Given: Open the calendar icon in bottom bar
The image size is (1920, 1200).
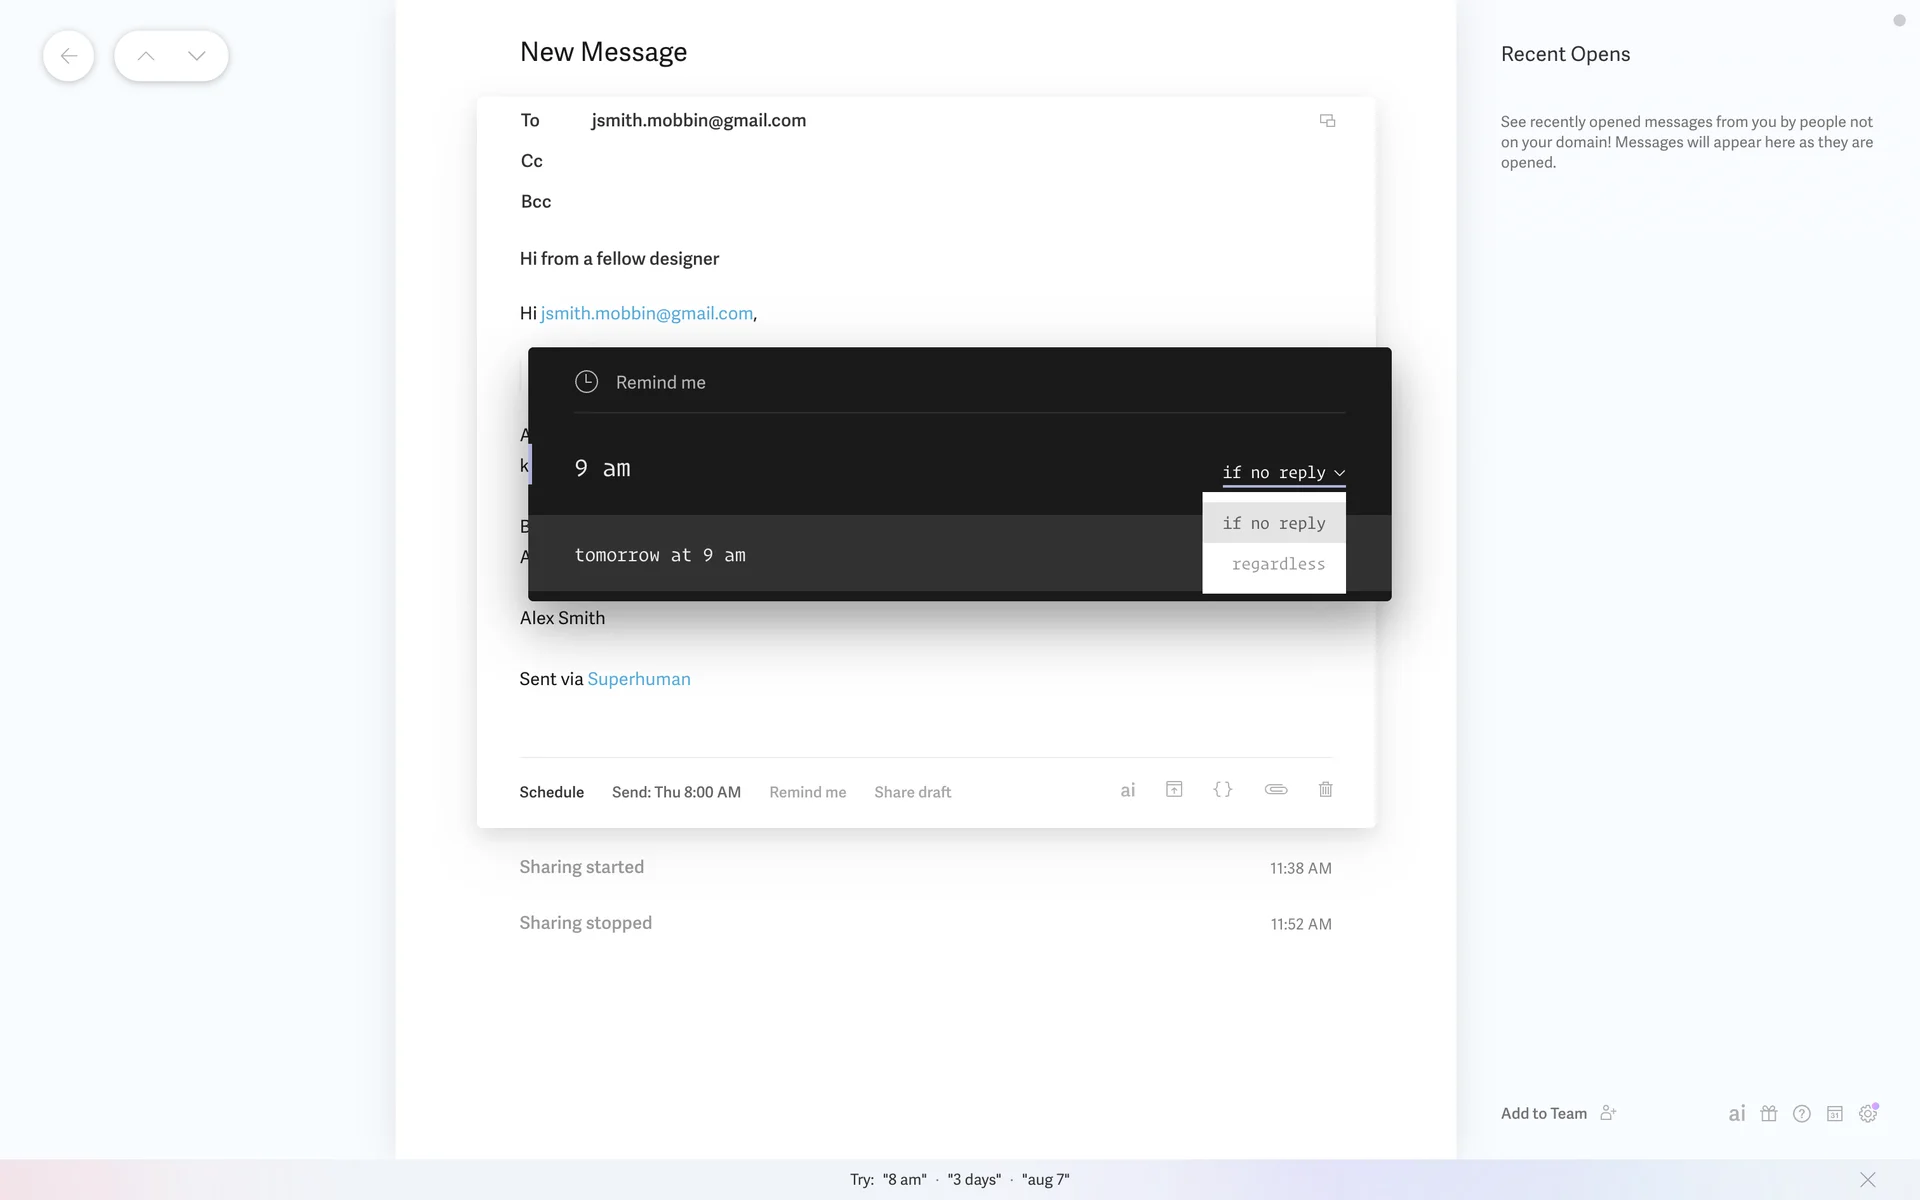Looking at the screenshot, I should [x=1834, y=1114].
